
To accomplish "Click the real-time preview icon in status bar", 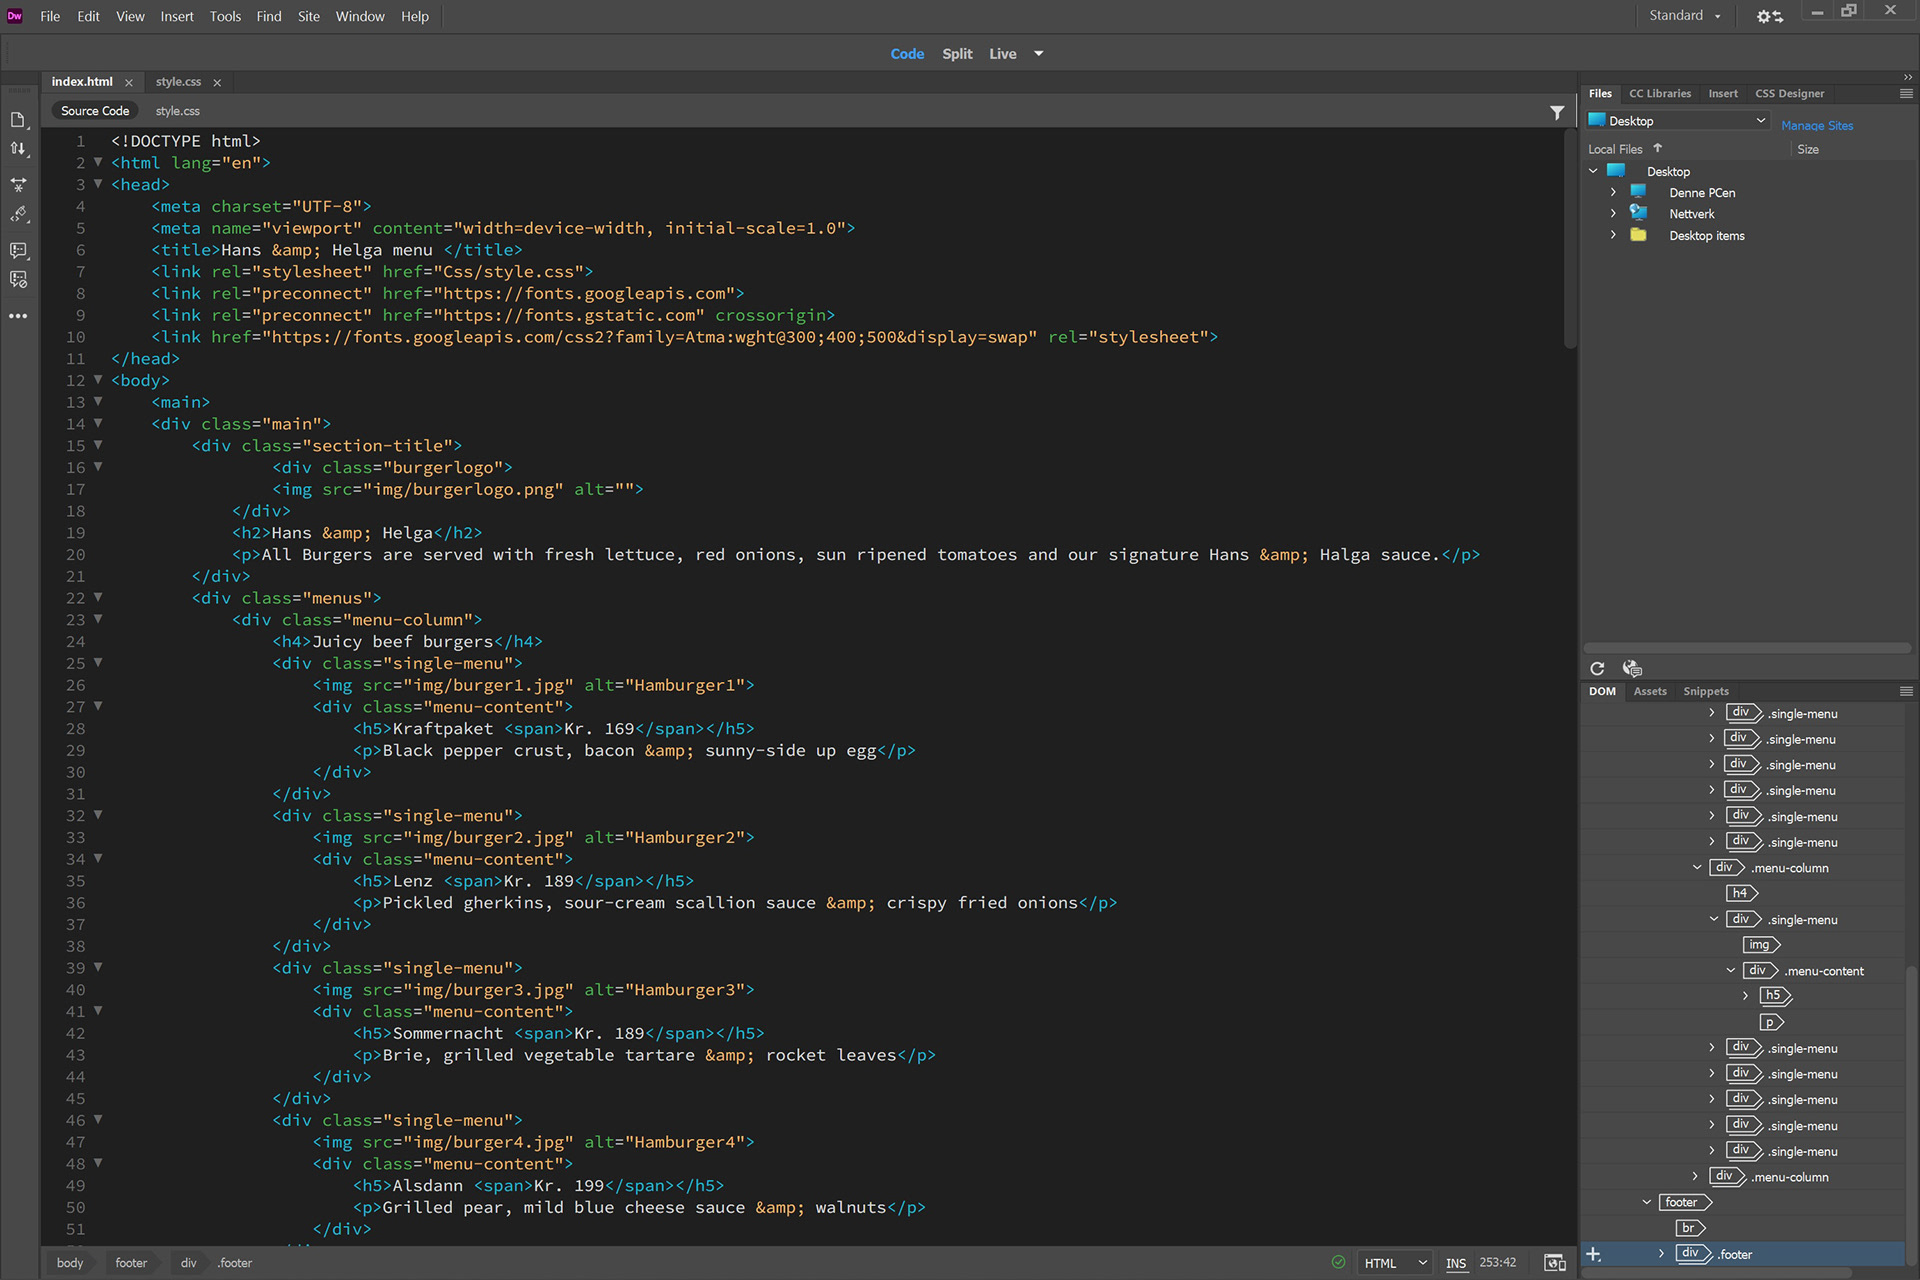I will point(1555,1262).
